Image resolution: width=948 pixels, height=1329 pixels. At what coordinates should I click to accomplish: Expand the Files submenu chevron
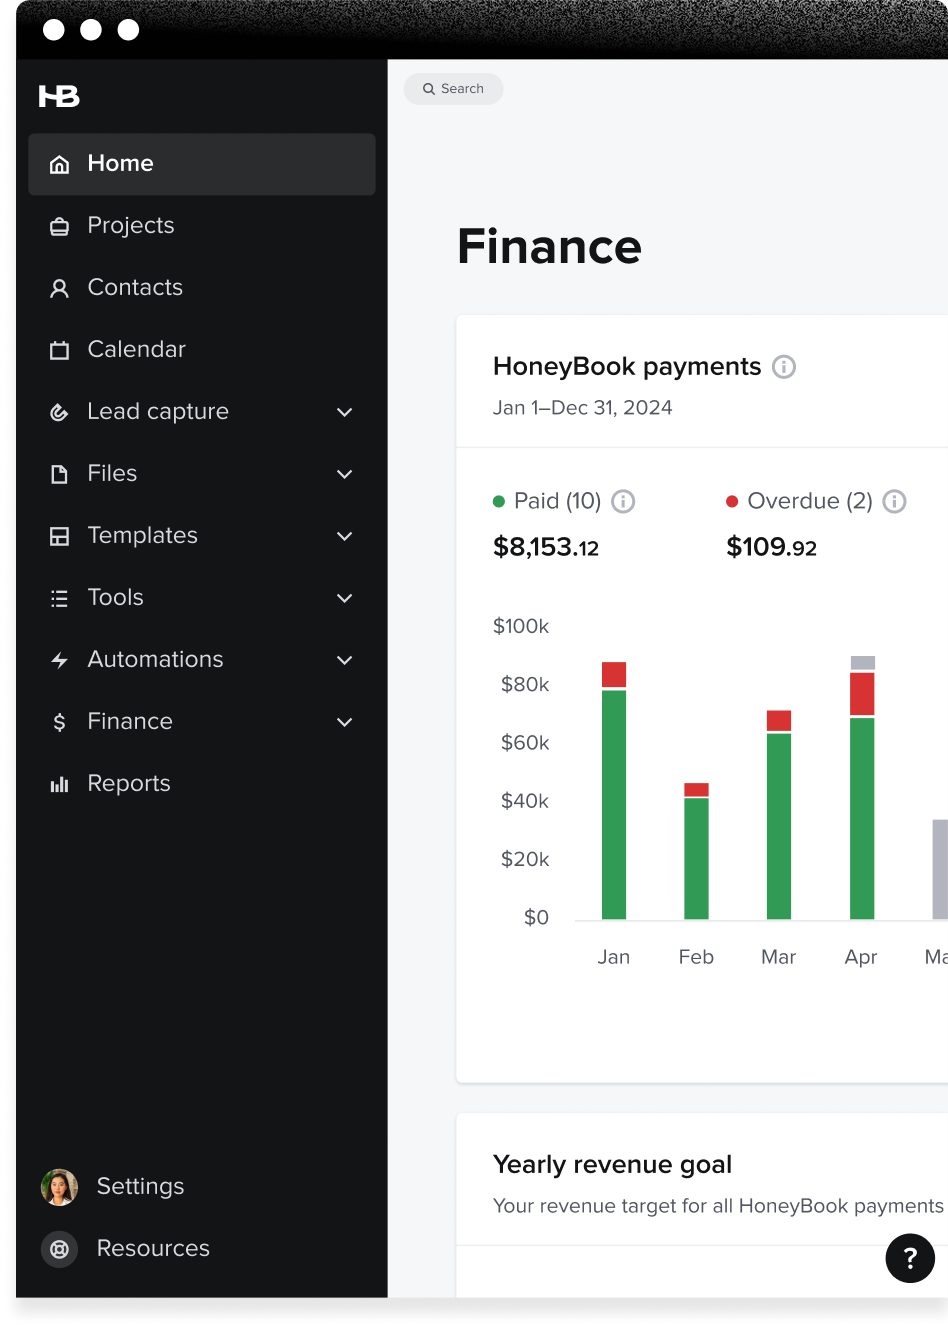click(345, 474)
